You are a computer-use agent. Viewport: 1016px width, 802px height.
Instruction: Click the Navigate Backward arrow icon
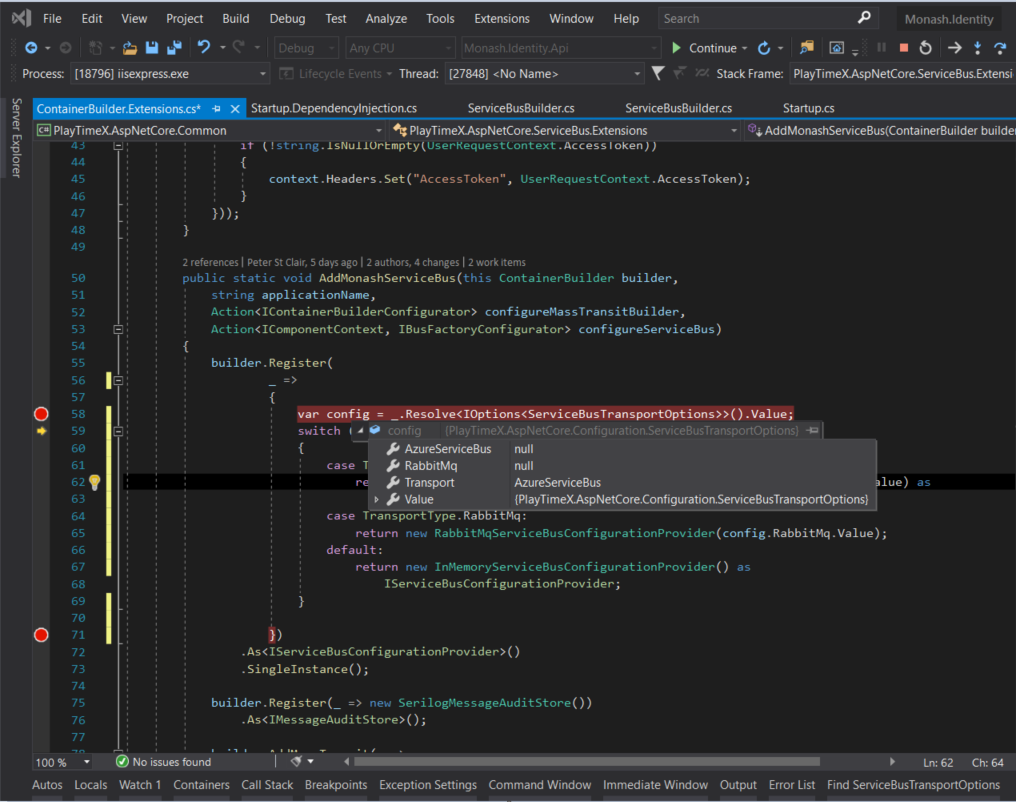coord(30,48)
